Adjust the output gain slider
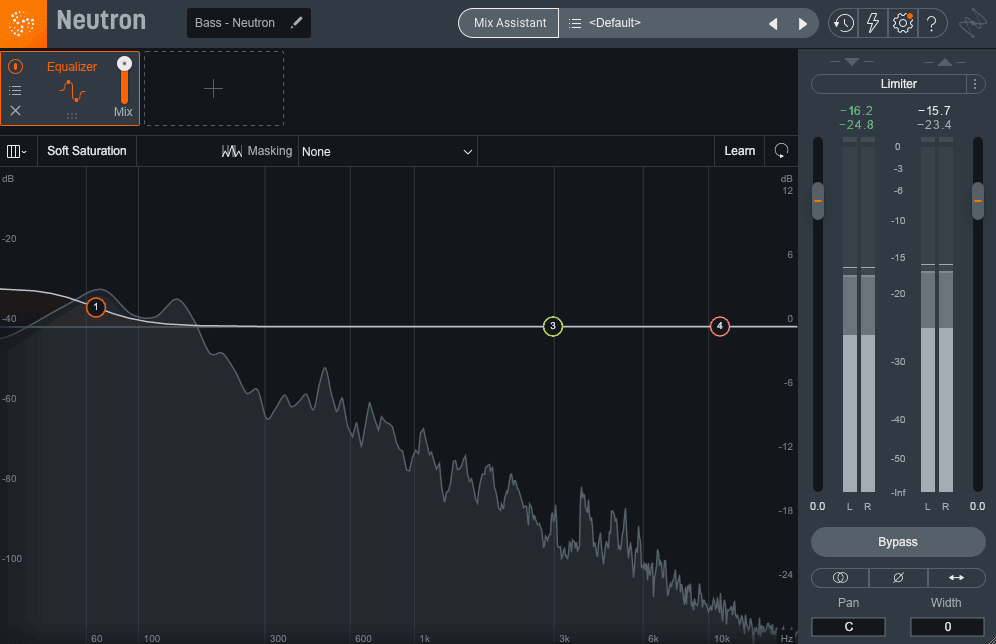Image resolution: width=996 pixels, height=644 pixels. (x=978, y=201)
